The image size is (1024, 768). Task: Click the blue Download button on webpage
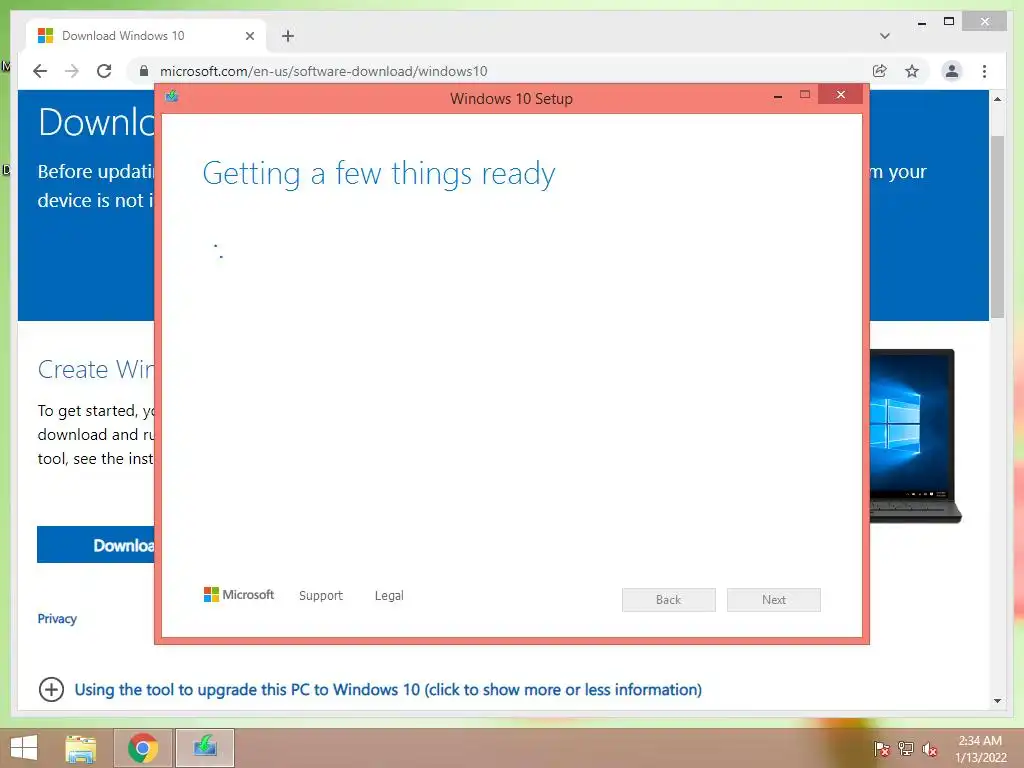[x=95, y=545]
